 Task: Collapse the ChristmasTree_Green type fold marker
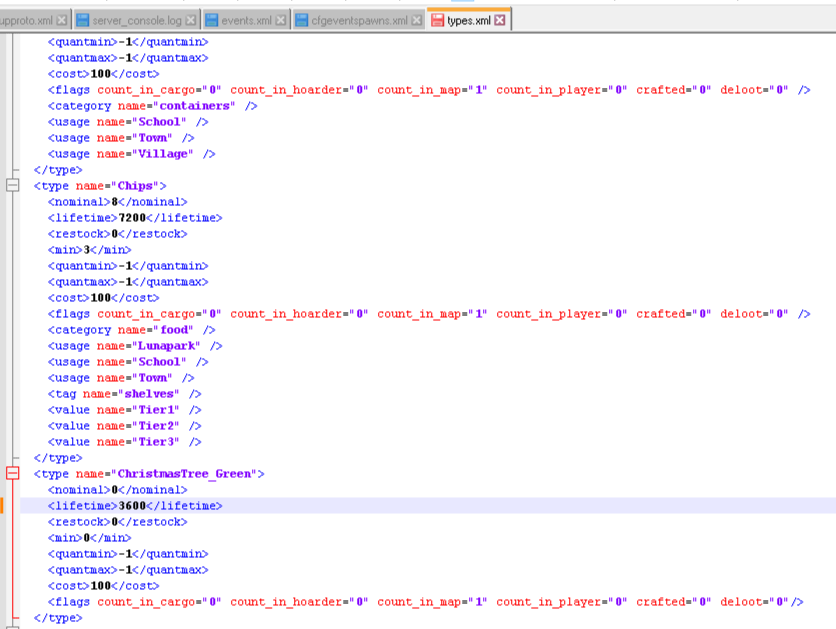12,473
